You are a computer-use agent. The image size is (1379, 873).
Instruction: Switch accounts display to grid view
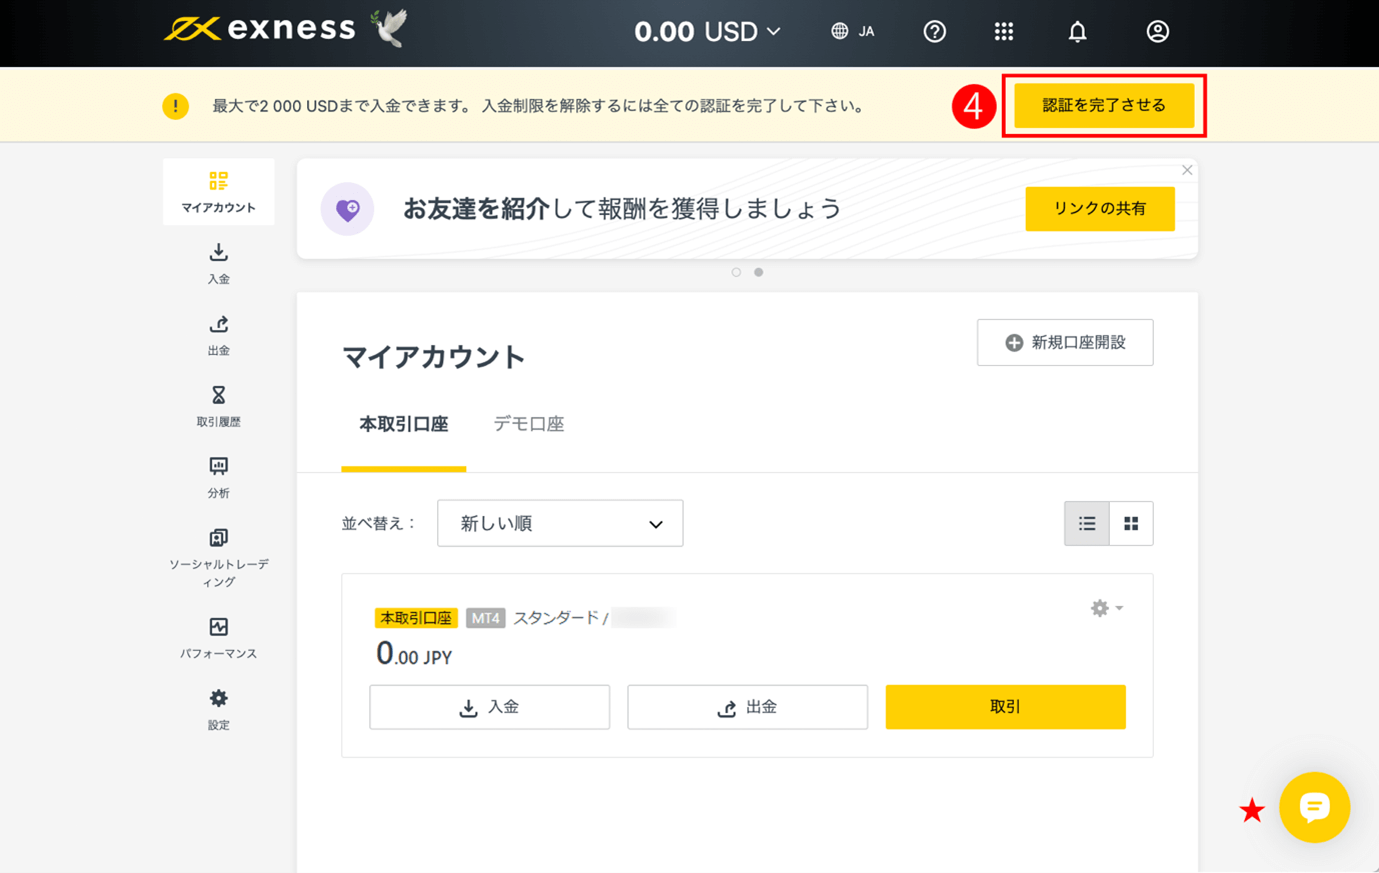(x=1131, y=523)
